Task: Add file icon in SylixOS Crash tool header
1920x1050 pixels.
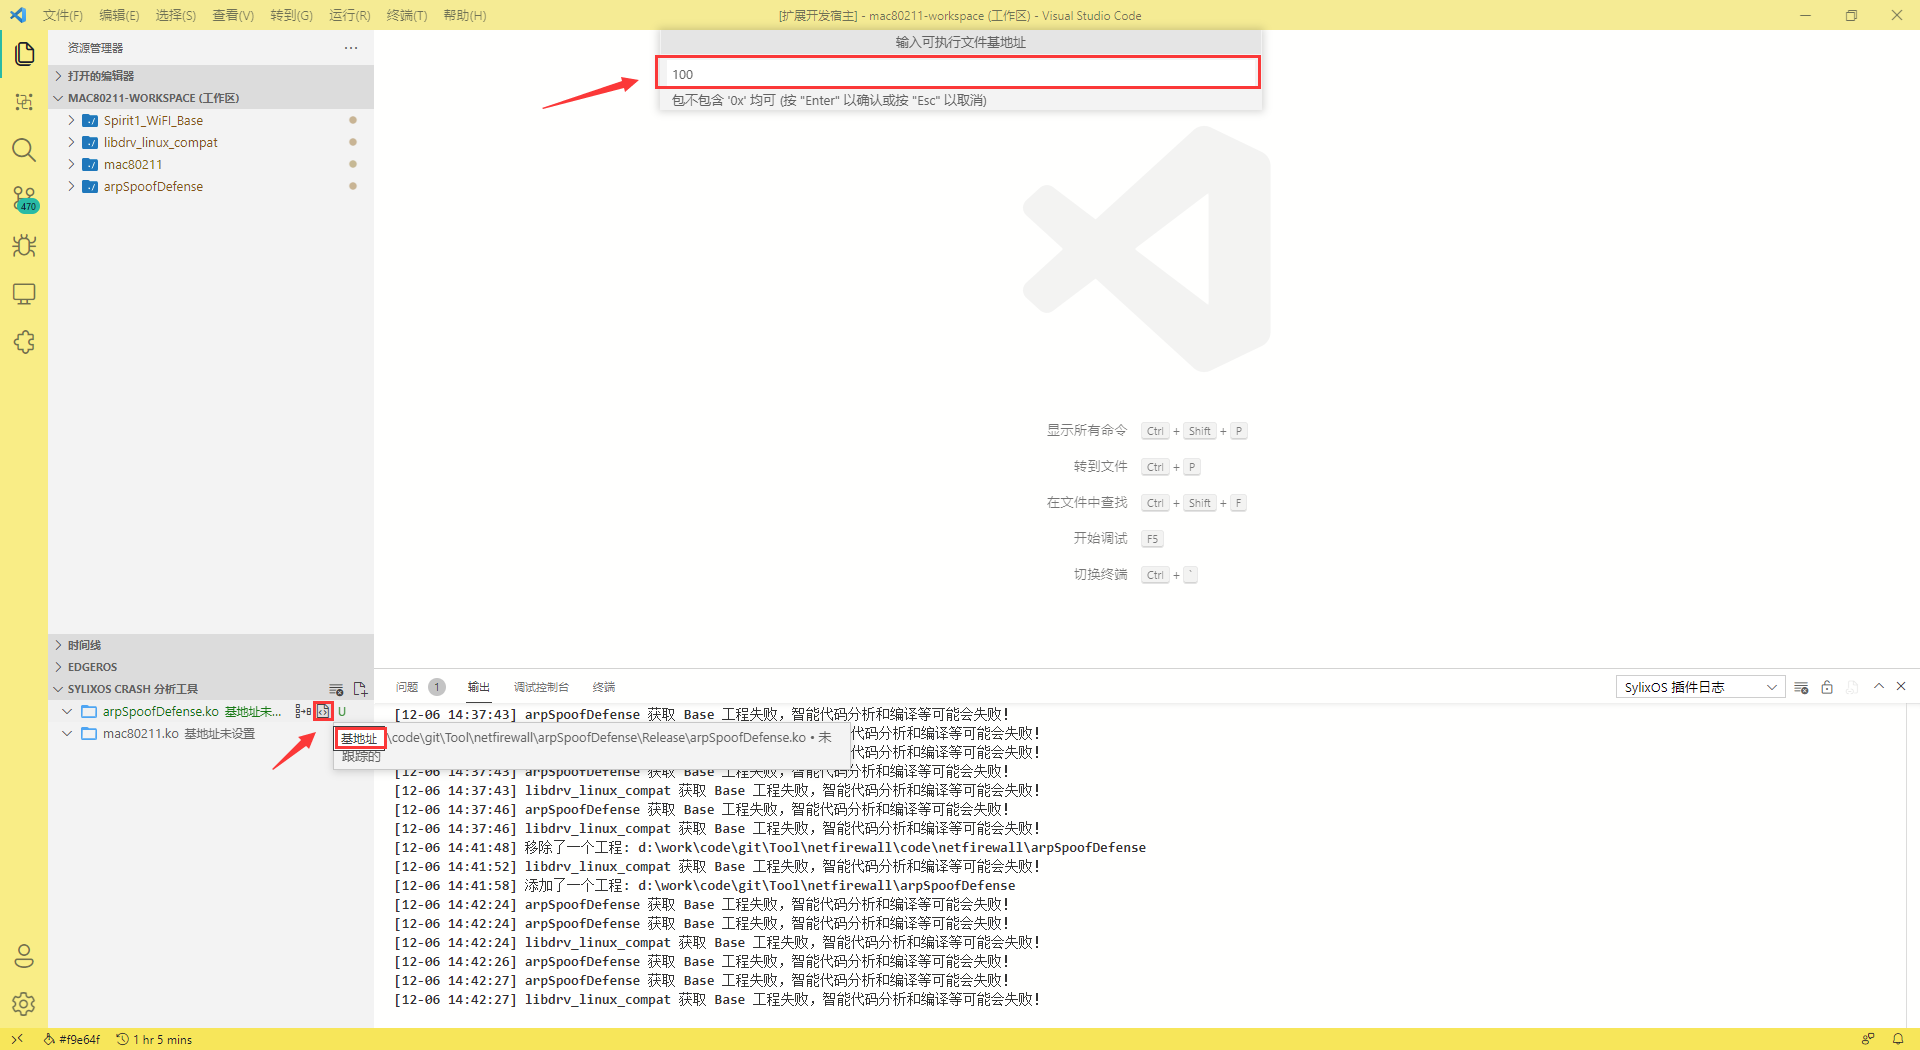Action: tap(360, 689)
